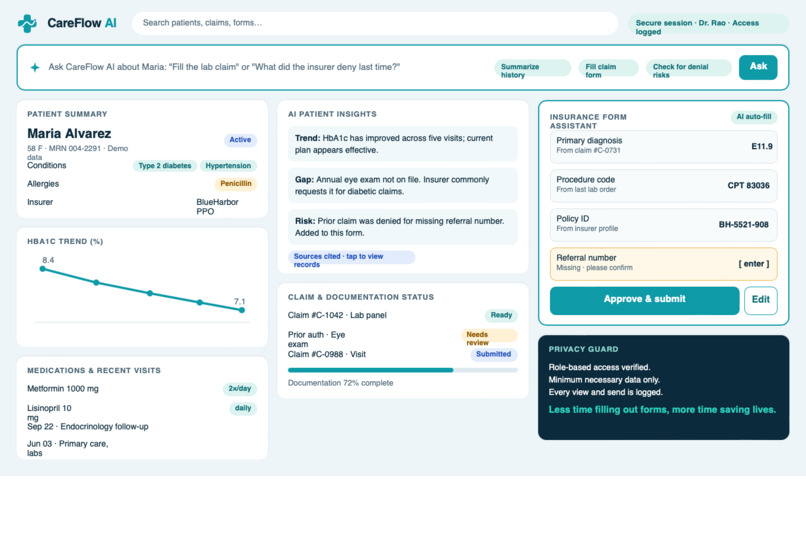The image size is (806, 533).
Task: Click Sources cited tap to view records
Action: point(351,260)
